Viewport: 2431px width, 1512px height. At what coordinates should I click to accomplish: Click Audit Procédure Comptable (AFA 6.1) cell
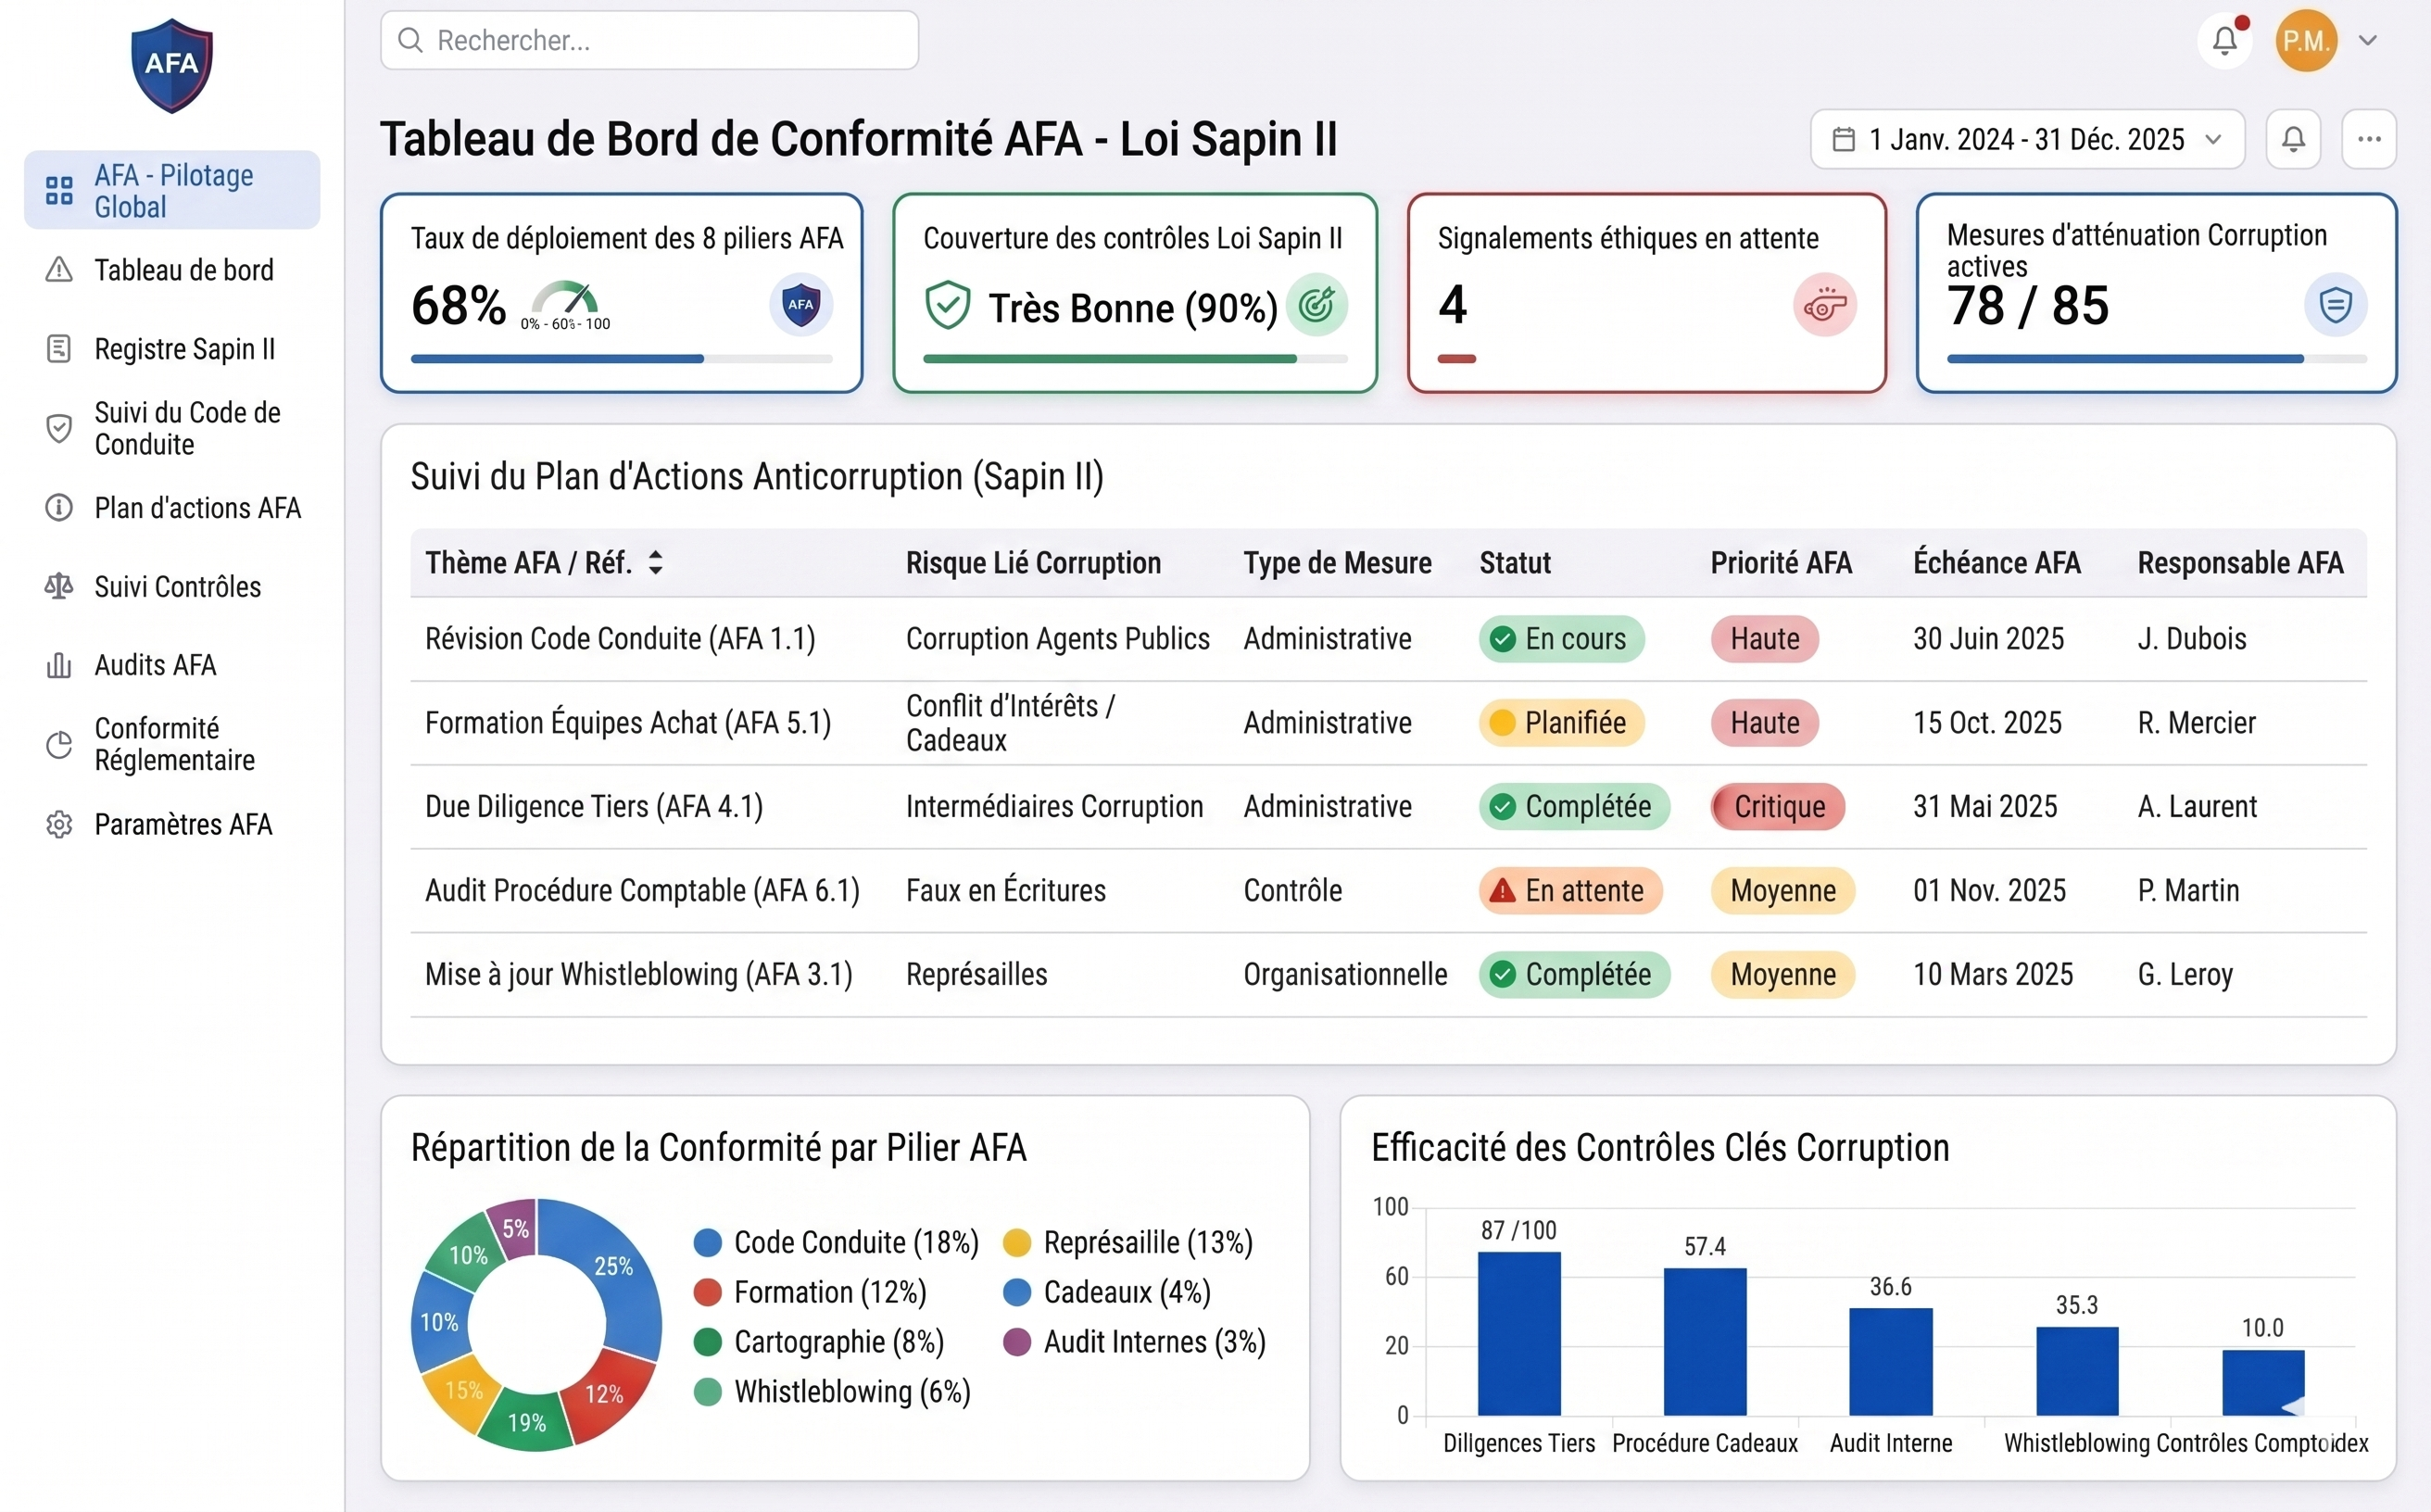point(642,890)
